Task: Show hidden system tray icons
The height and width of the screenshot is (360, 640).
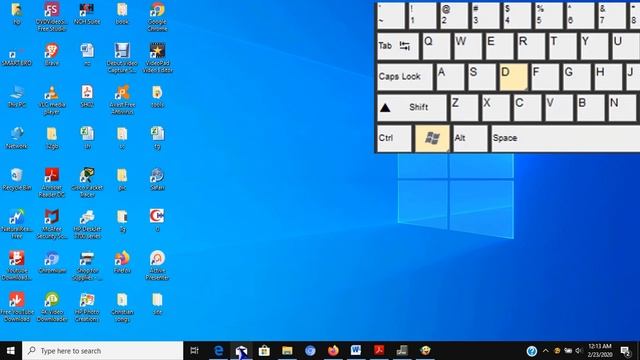Action: tap(546, 351)
